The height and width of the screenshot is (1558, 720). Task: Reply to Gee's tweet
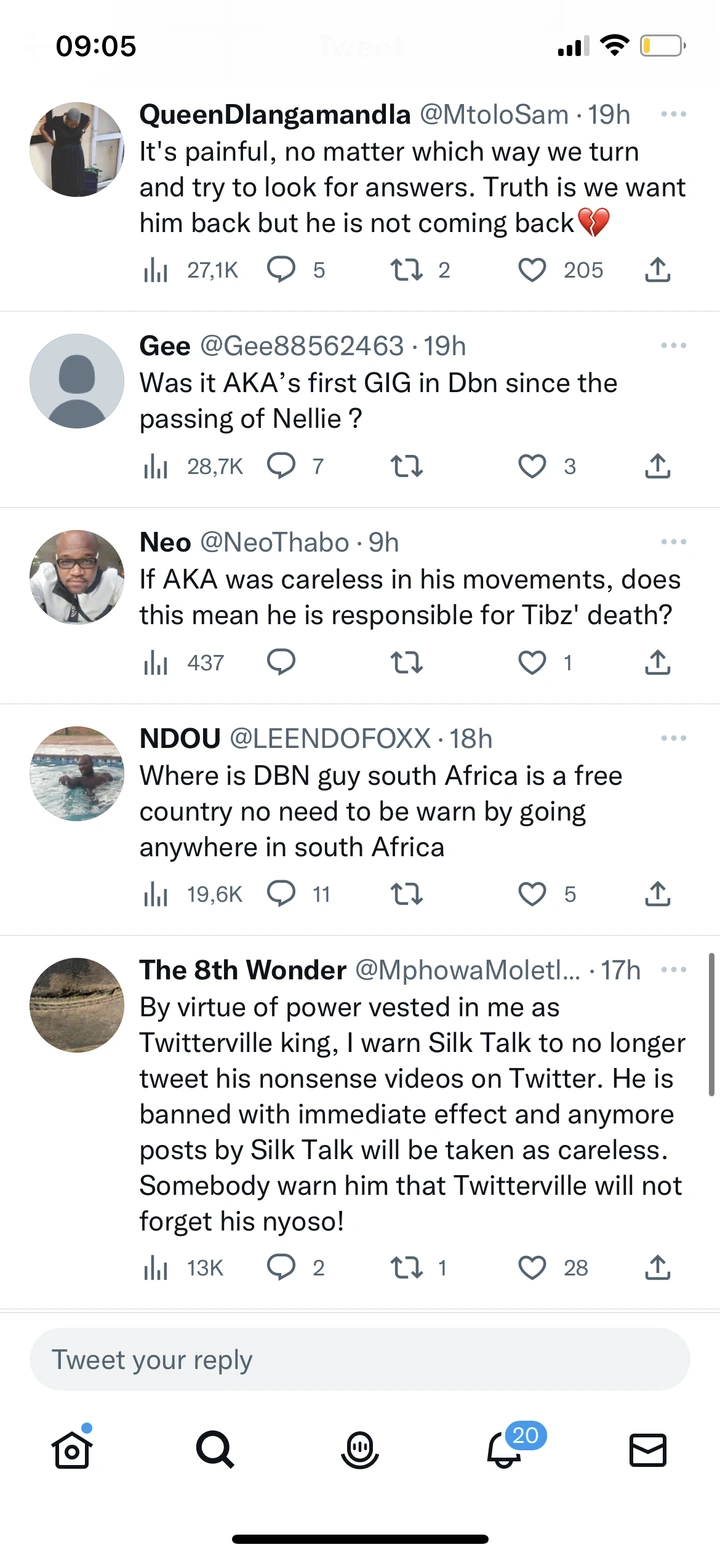tap(281, 466)
